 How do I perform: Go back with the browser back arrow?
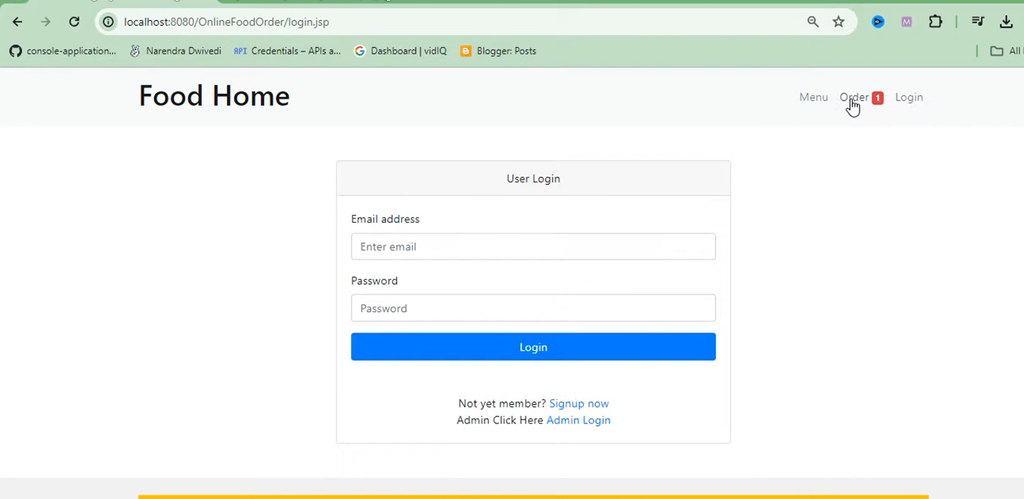pos(18,22)
